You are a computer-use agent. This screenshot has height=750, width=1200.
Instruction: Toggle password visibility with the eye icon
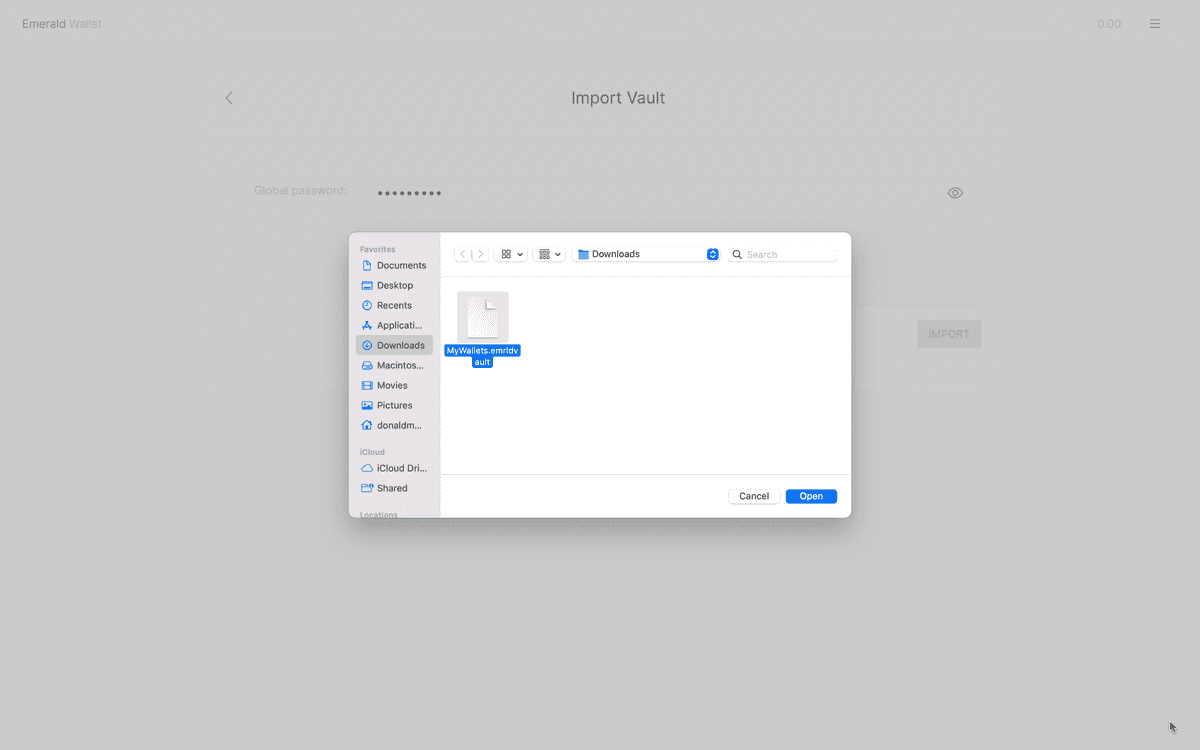[x=955, y=193]
